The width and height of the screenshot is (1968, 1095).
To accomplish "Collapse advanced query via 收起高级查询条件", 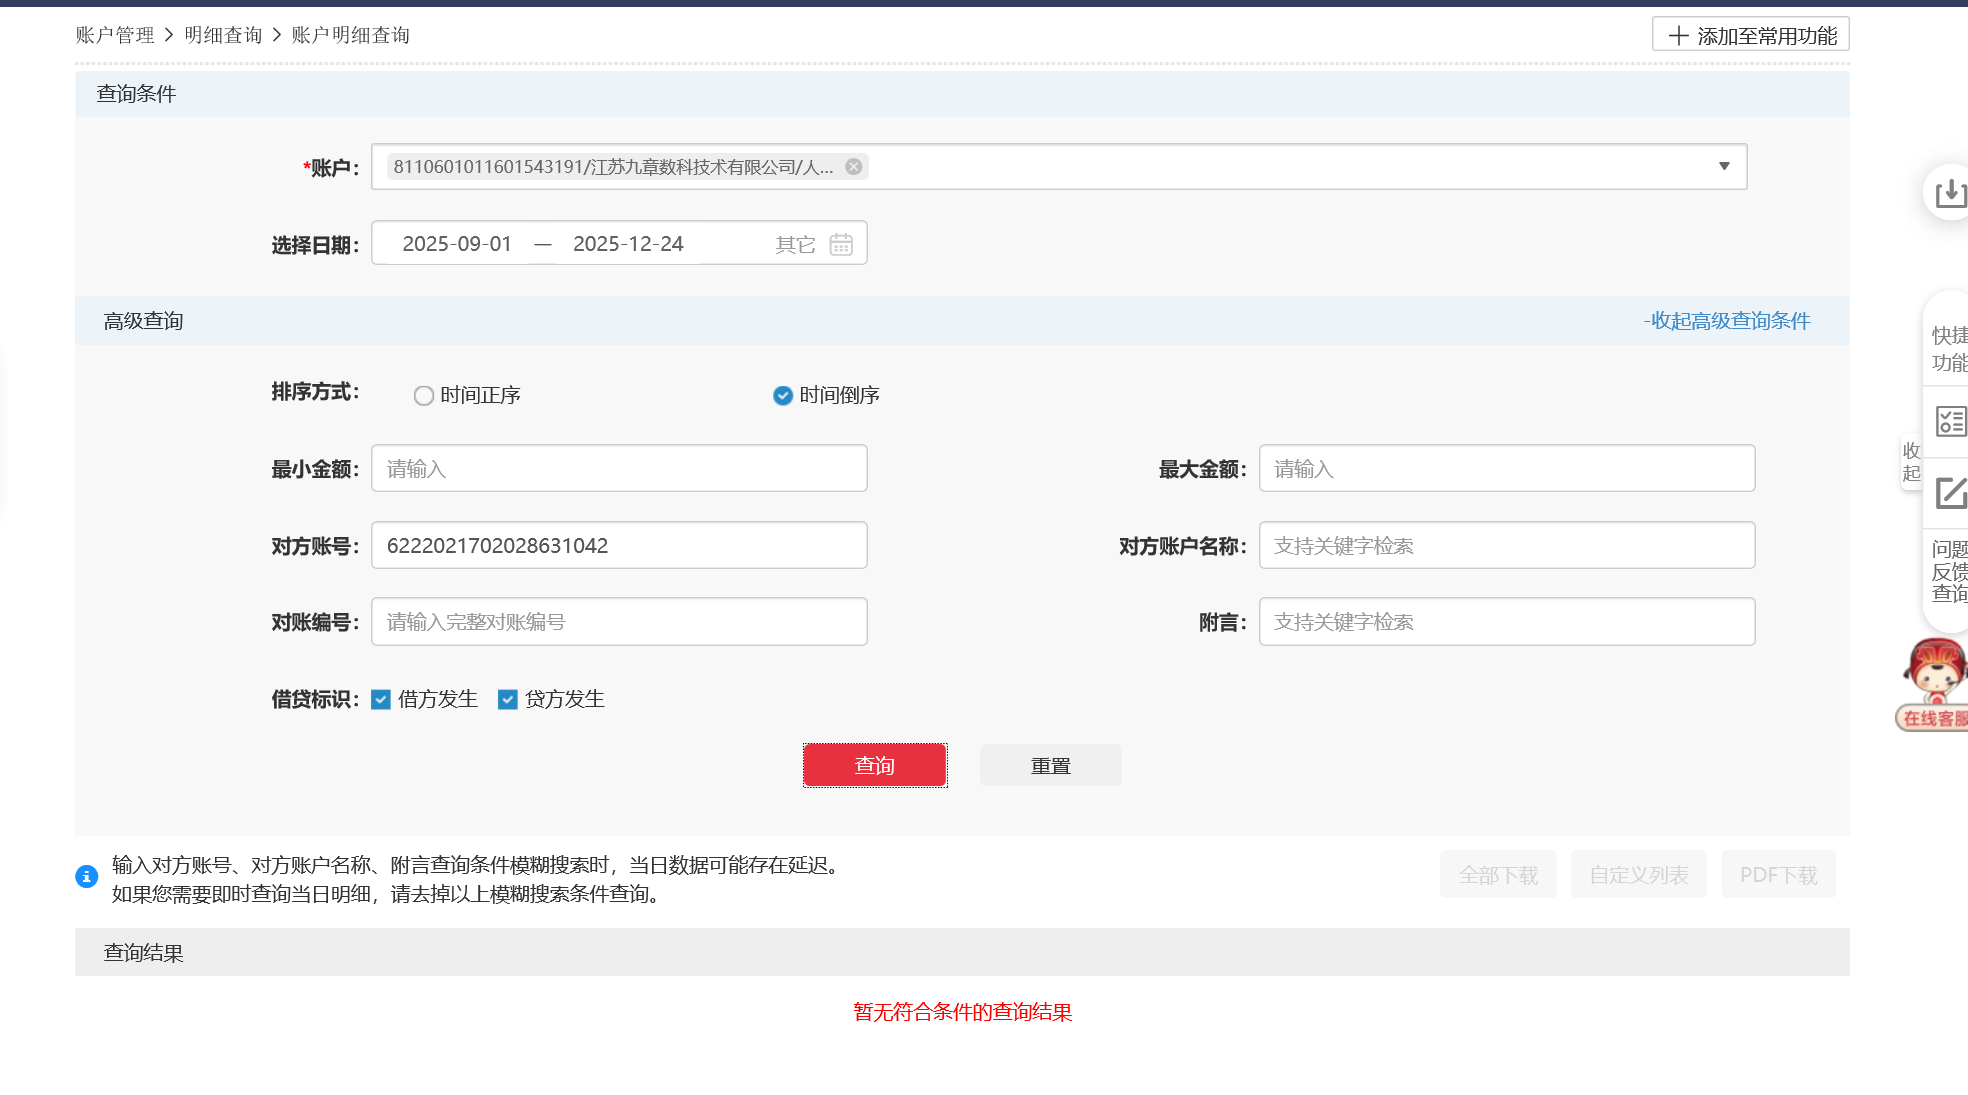I will [1727, 321].
